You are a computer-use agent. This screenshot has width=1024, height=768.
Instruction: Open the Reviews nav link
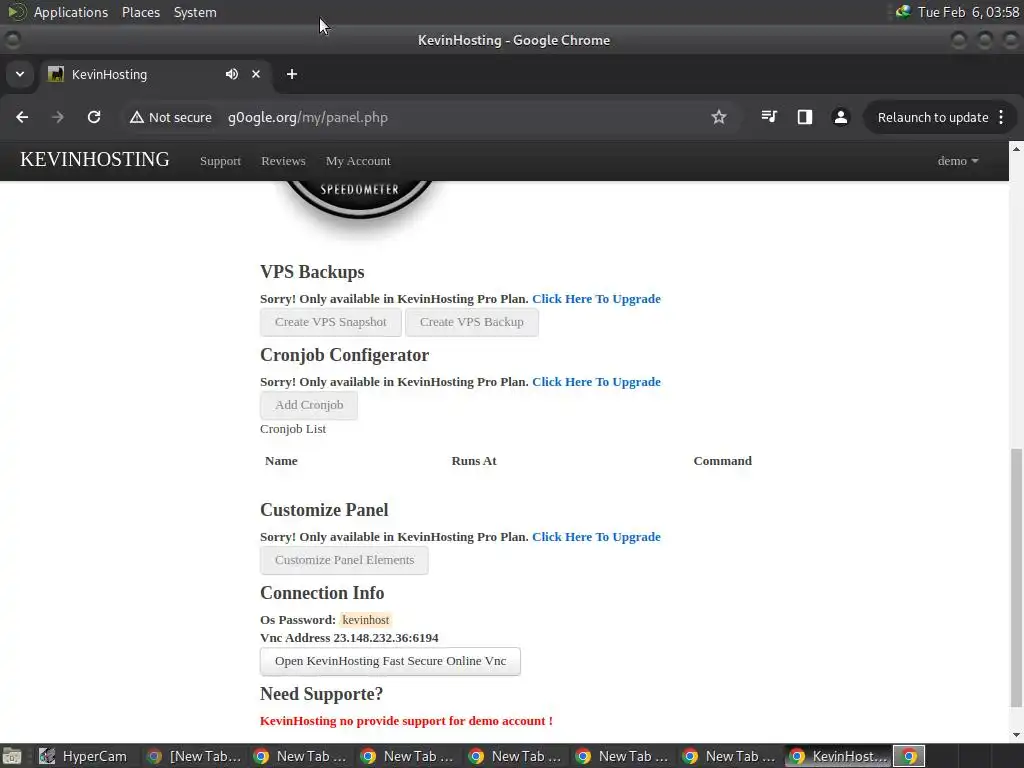click(283, 161)
